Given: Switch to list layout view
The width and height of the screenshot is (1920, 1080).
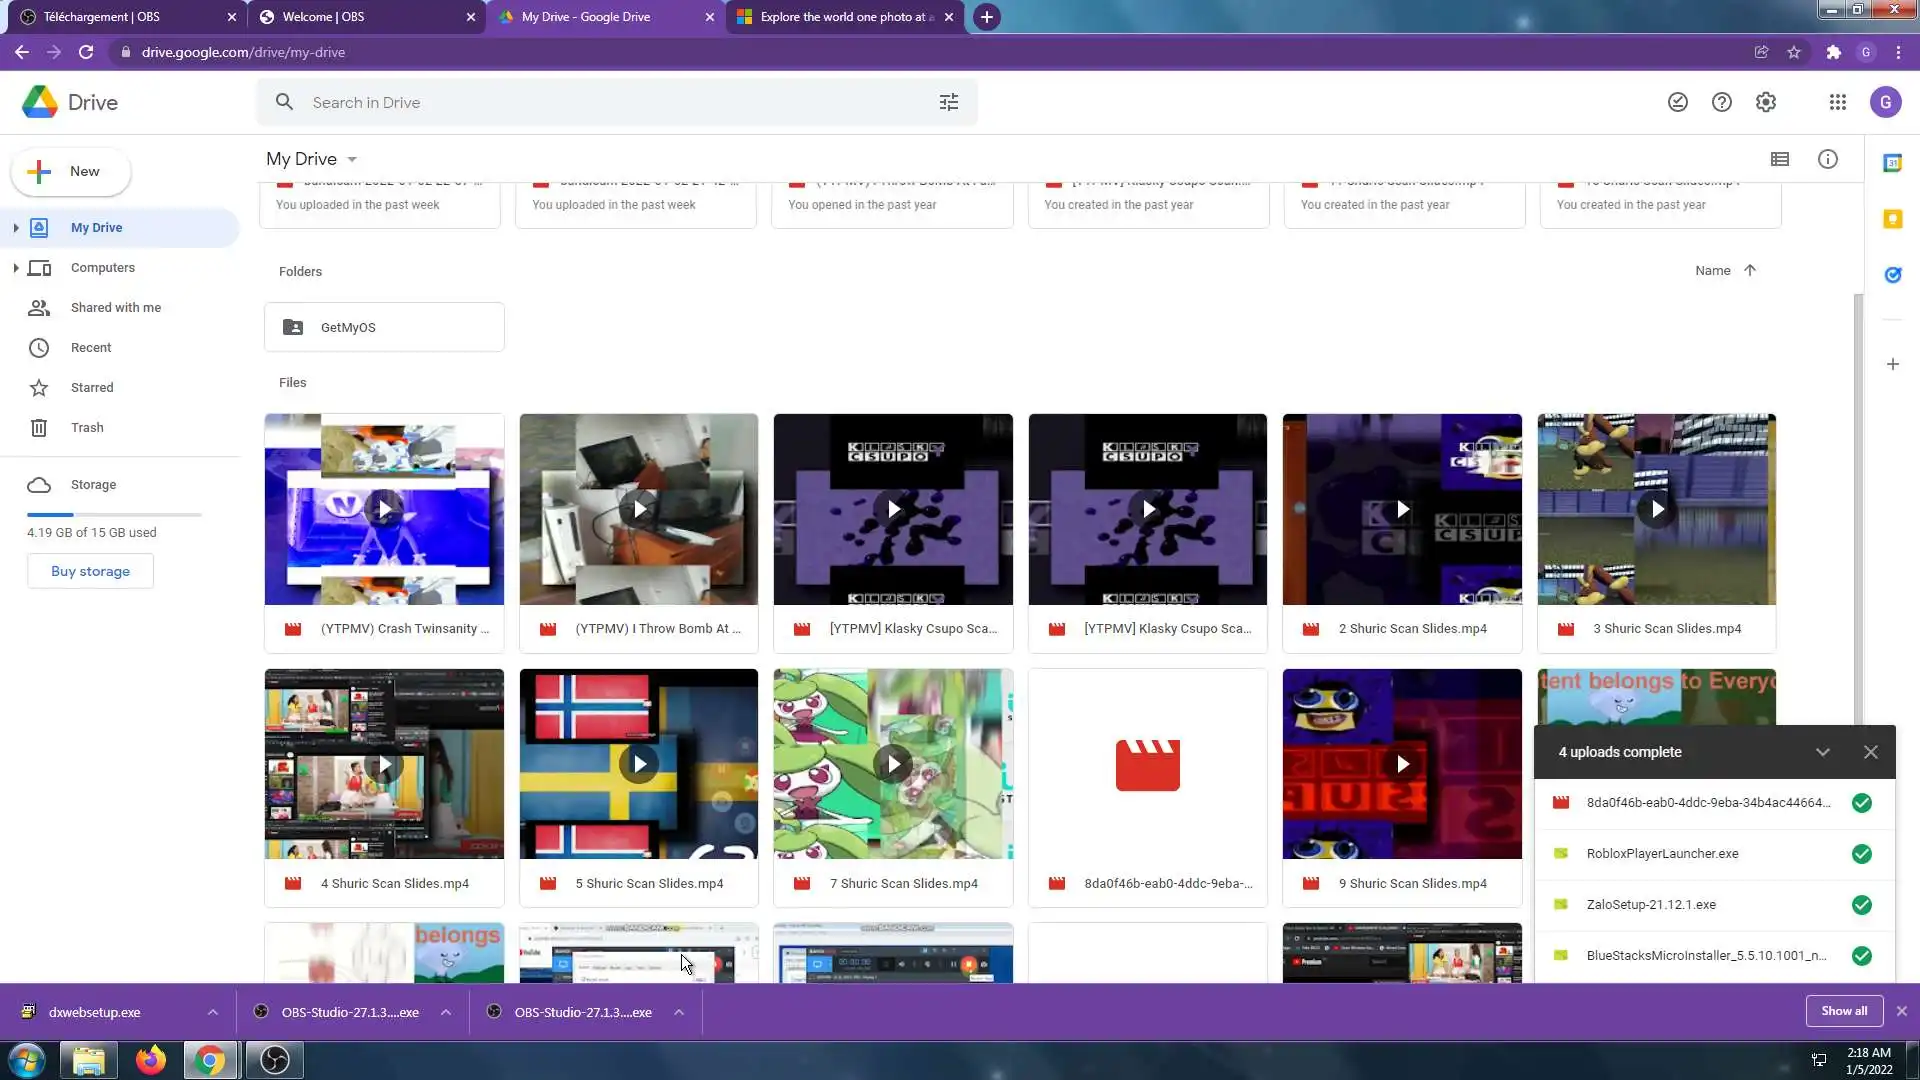Looking at the screenshot, I should coord(1779,159).
